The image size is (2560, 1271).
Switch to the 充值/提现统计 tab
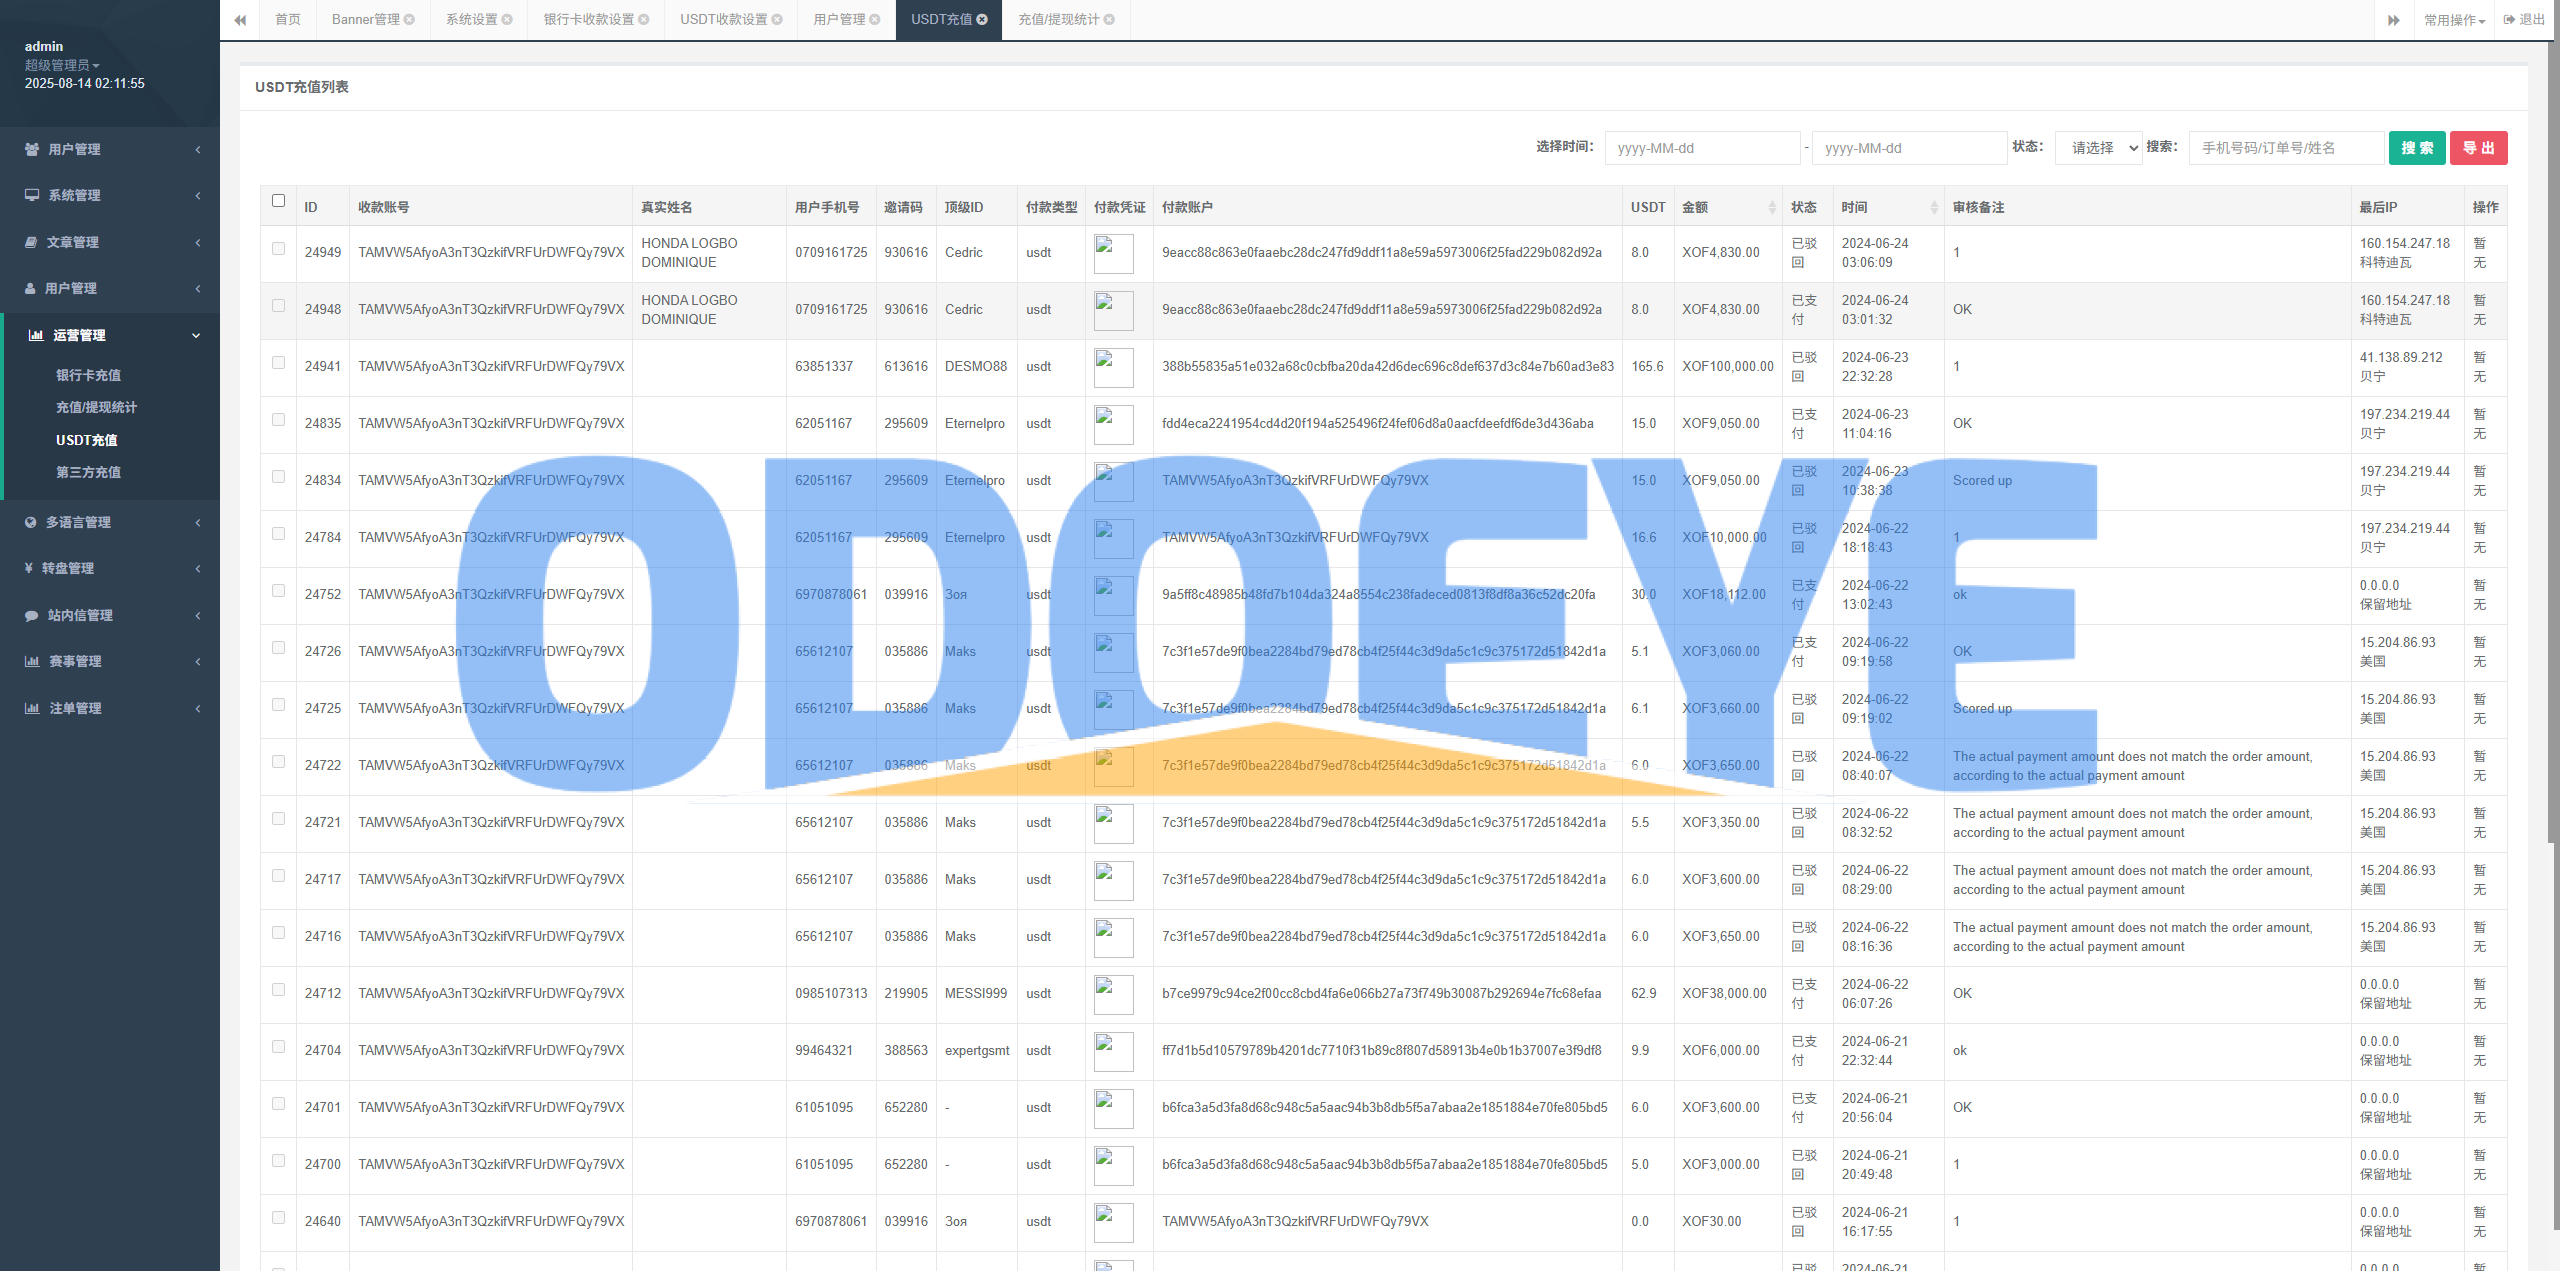[1058, 20]
